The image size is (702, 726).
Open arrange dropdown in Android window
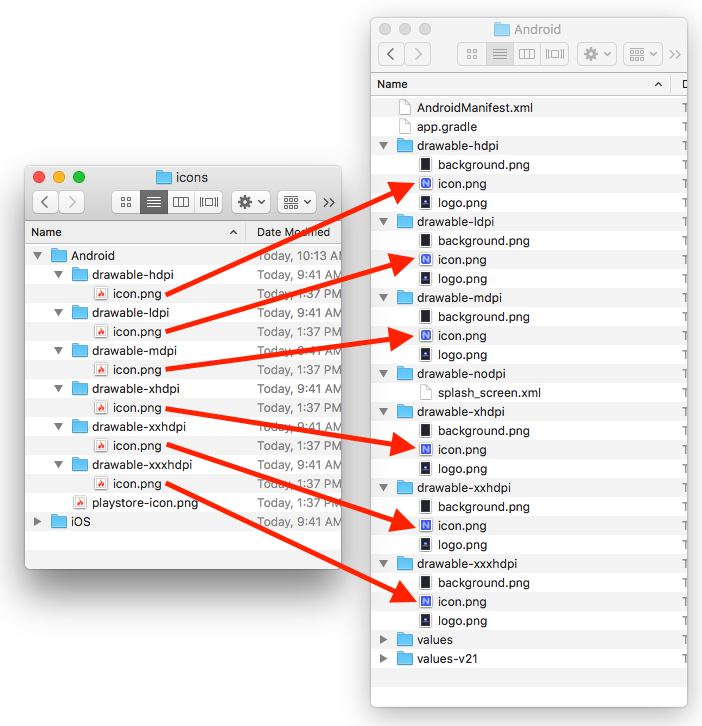[643, 54]
